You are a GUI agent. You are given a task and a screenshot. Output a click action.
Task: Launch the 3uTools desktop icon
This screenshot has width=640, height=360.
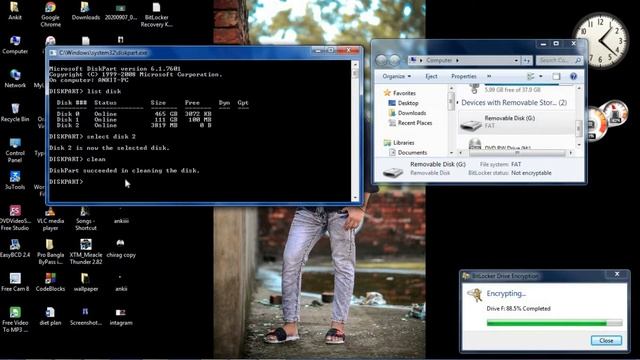tap(15, 180)
